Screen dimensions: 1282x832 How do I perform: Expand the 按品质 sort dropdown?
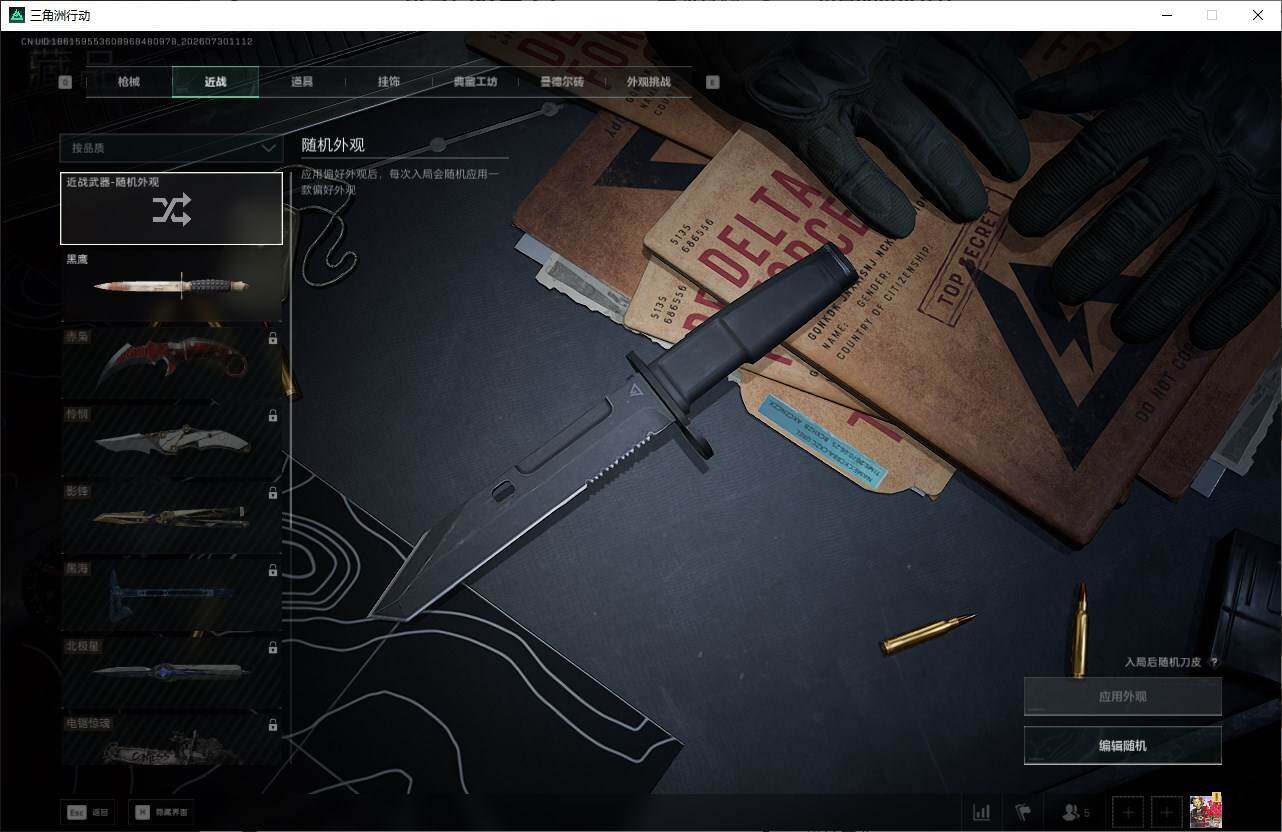pyautogui.click(x=171, y=148)
